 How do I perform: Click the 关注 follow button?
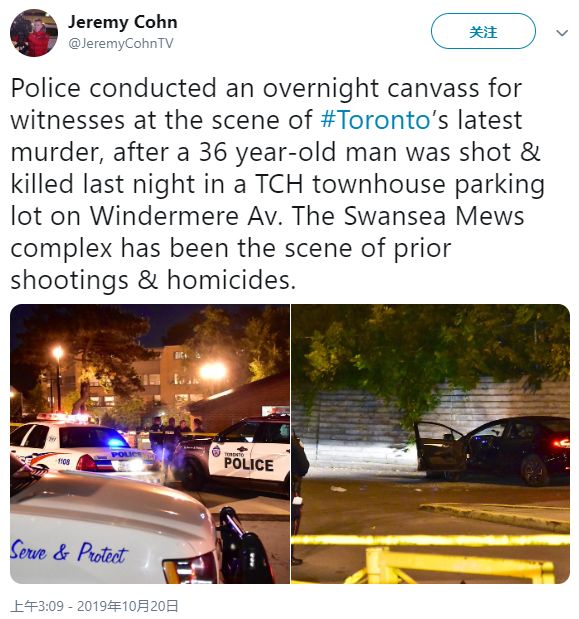[483, 32]
